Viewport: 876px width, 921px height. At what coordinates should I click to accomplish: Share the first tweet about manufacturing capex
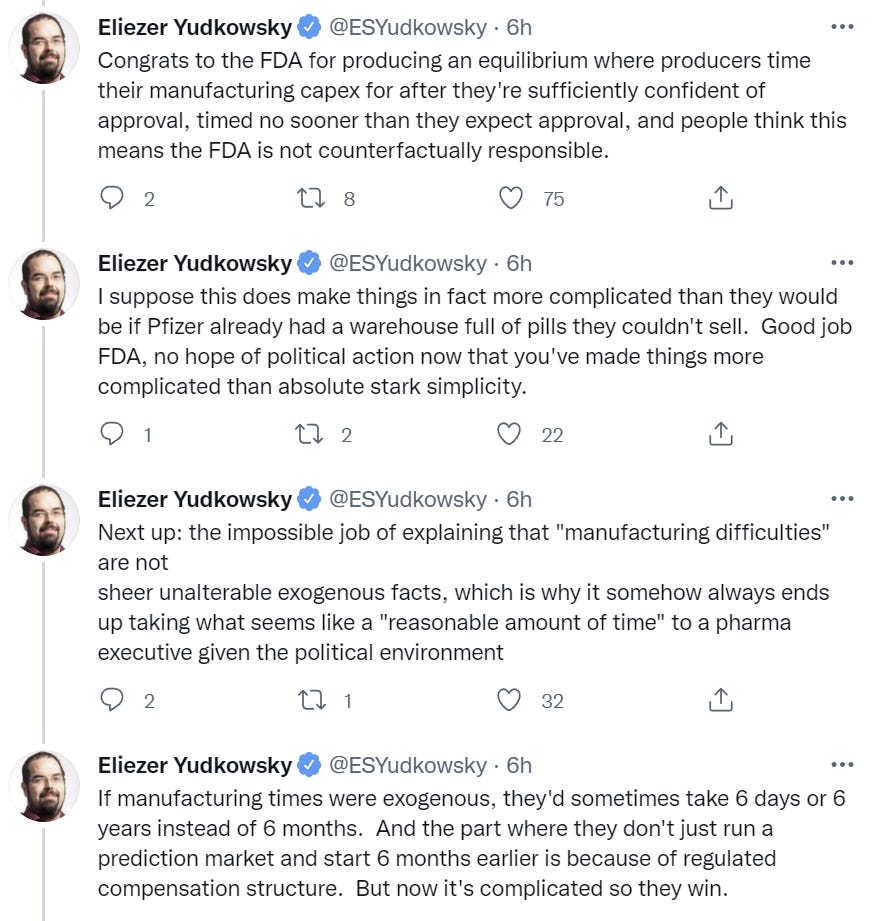click(x=720, y=199)
